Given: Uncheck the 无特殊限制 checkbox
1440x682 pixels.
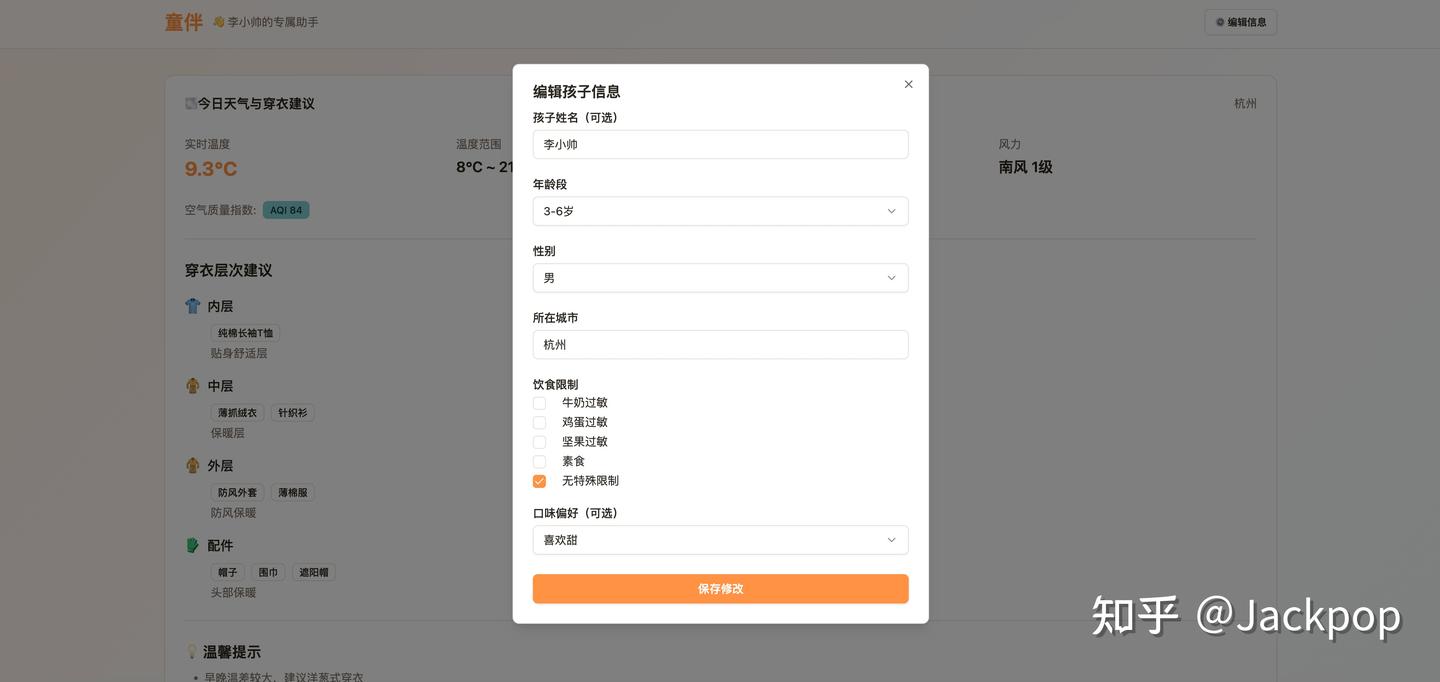Looking at the screenshot, I should tap(539, 481).
